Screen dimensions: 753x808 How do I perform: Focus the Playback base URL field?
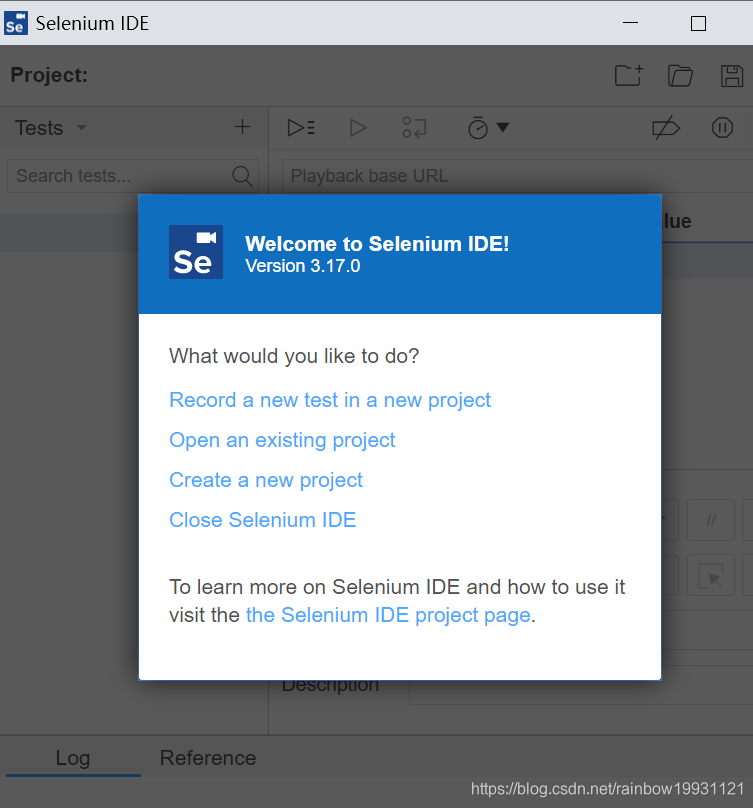517,176
